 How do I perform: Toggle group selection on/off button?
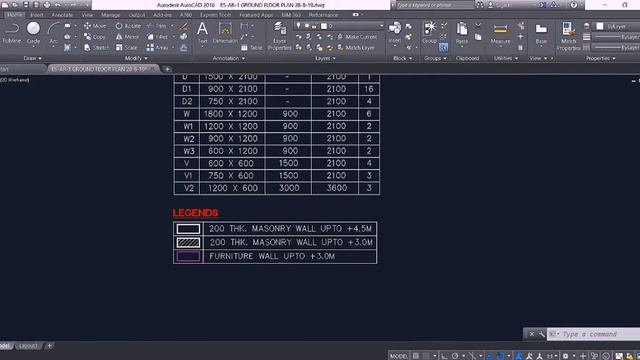[x=443, y=47]
